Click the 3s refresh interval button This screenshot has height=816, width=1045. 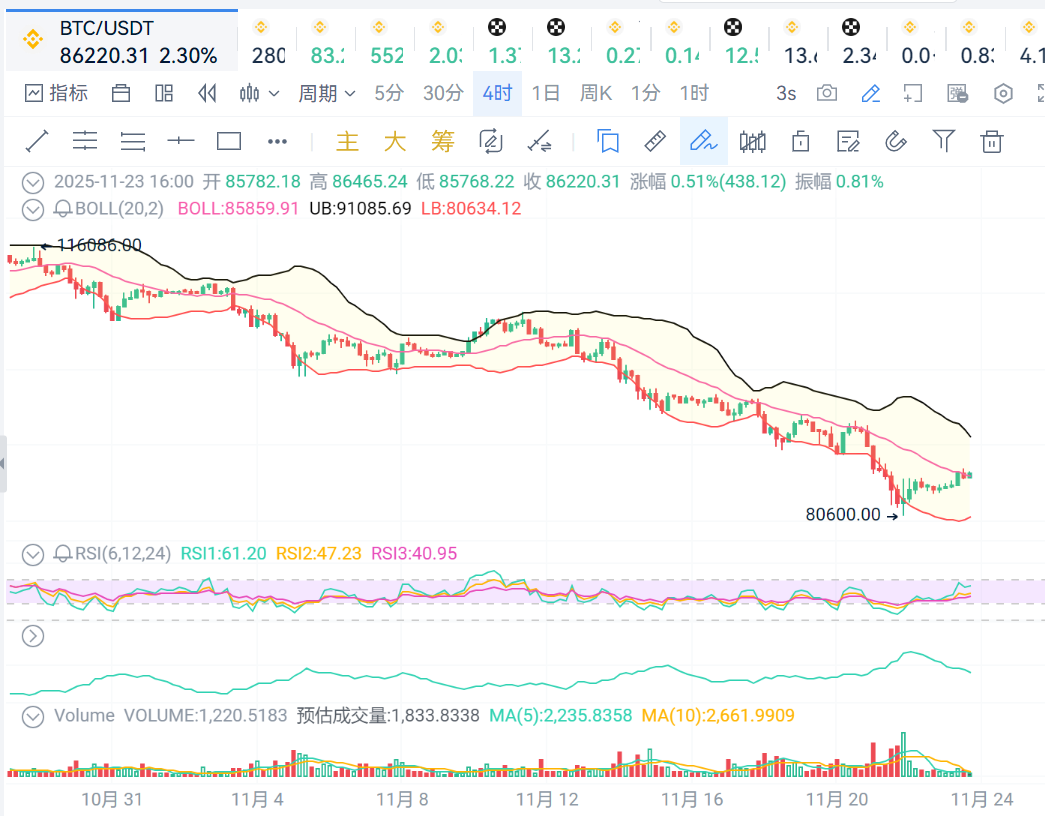tap(786, 94)
